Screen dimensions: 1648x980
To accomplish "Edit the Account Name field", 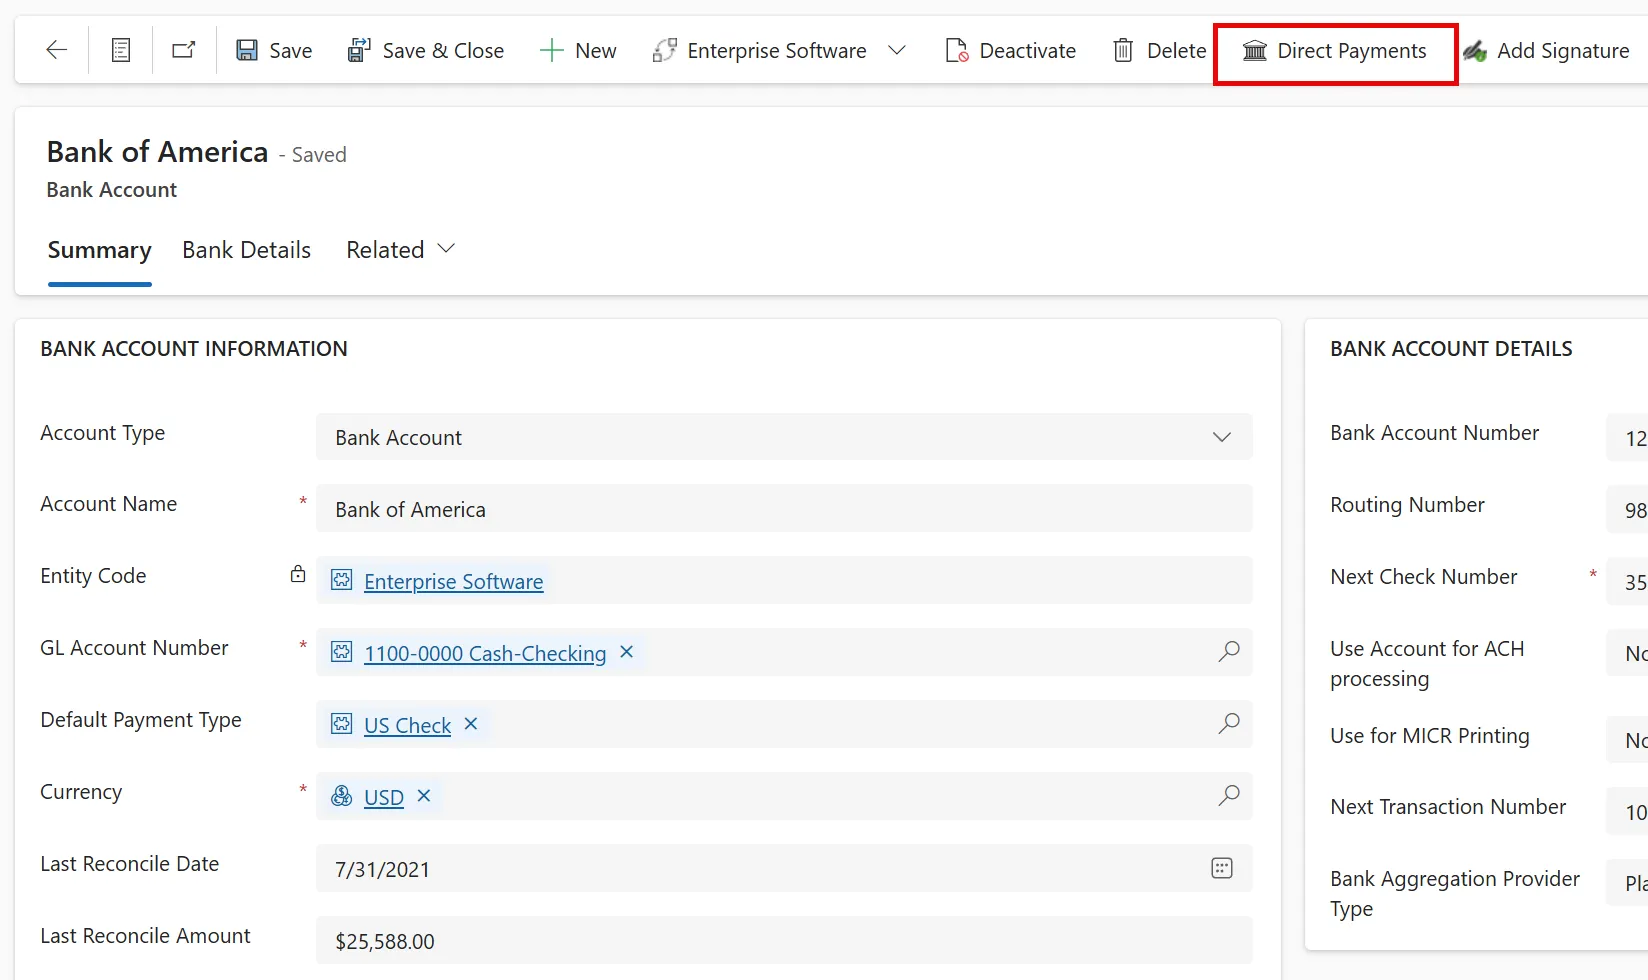I will point(784,509).
